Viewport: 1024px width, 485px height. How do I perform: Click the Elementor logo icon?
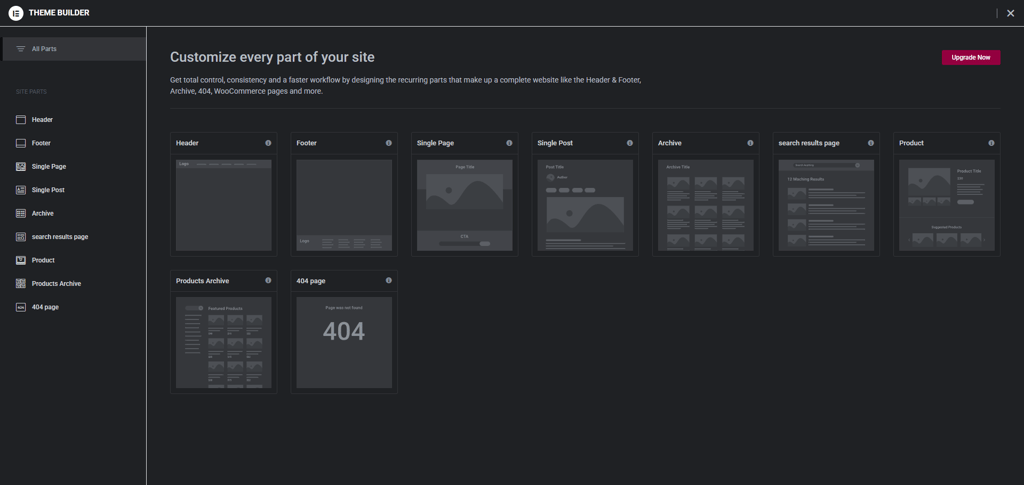click(x=16, y=13)
